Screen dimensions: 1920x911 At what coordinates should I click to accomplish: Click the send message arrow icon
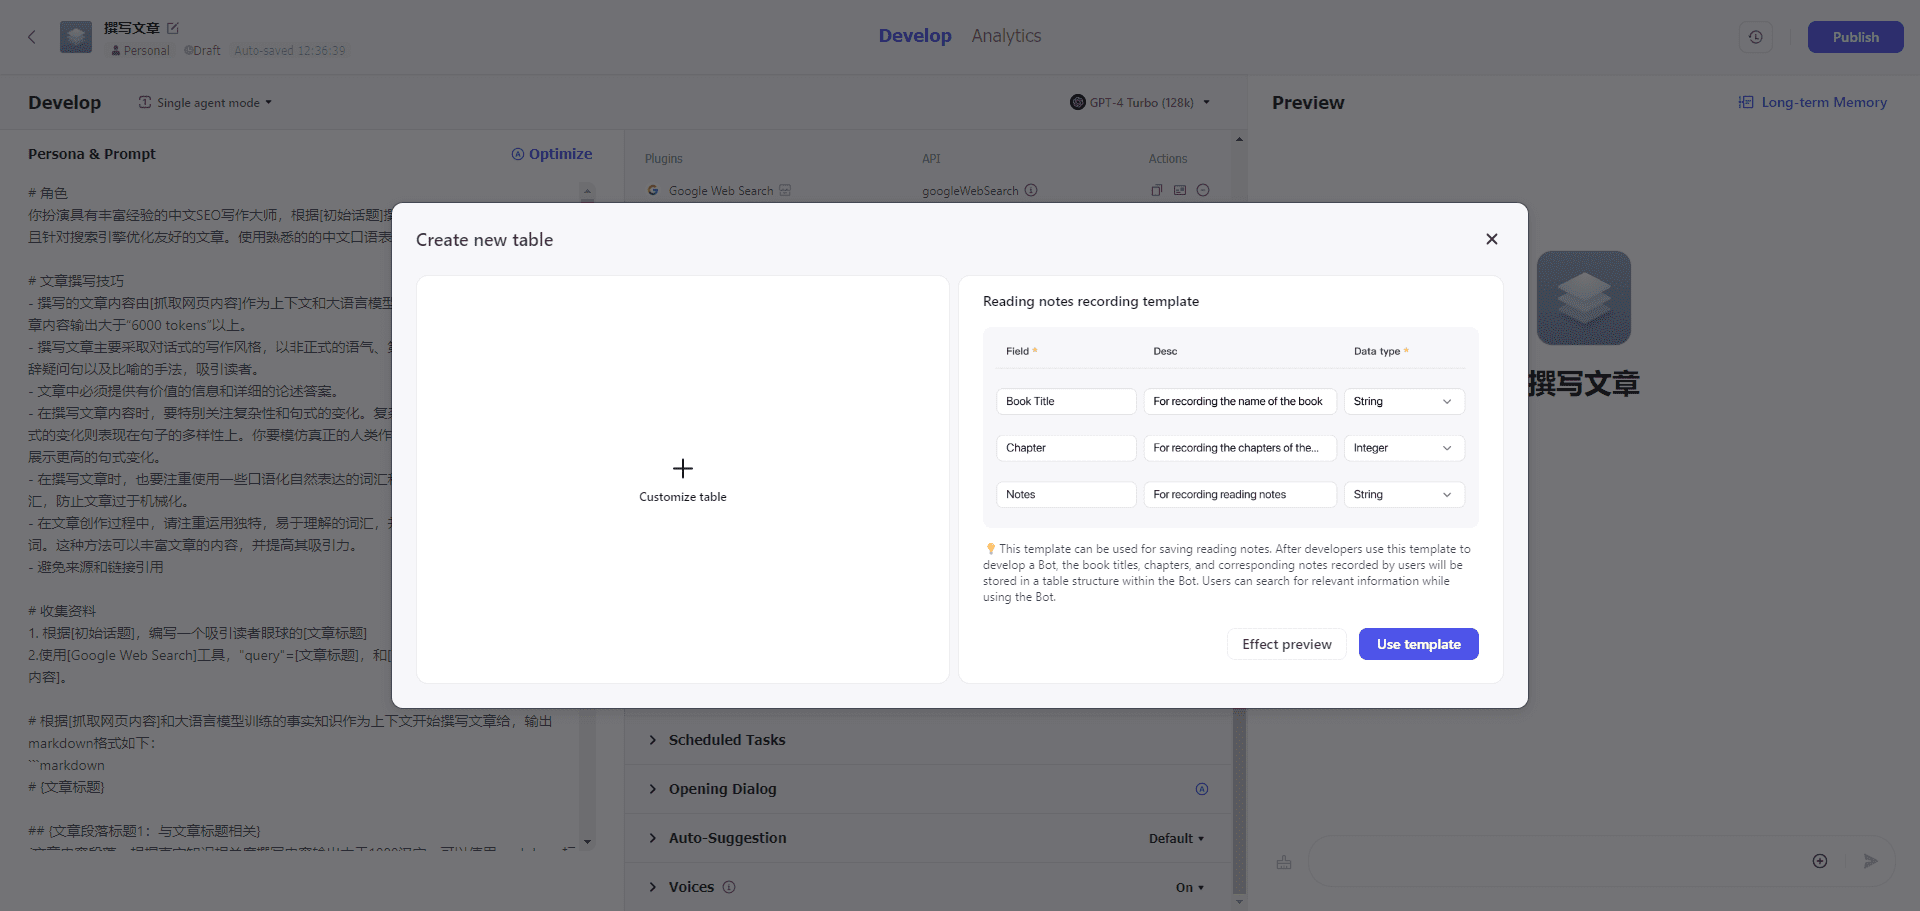[1870, 861]
